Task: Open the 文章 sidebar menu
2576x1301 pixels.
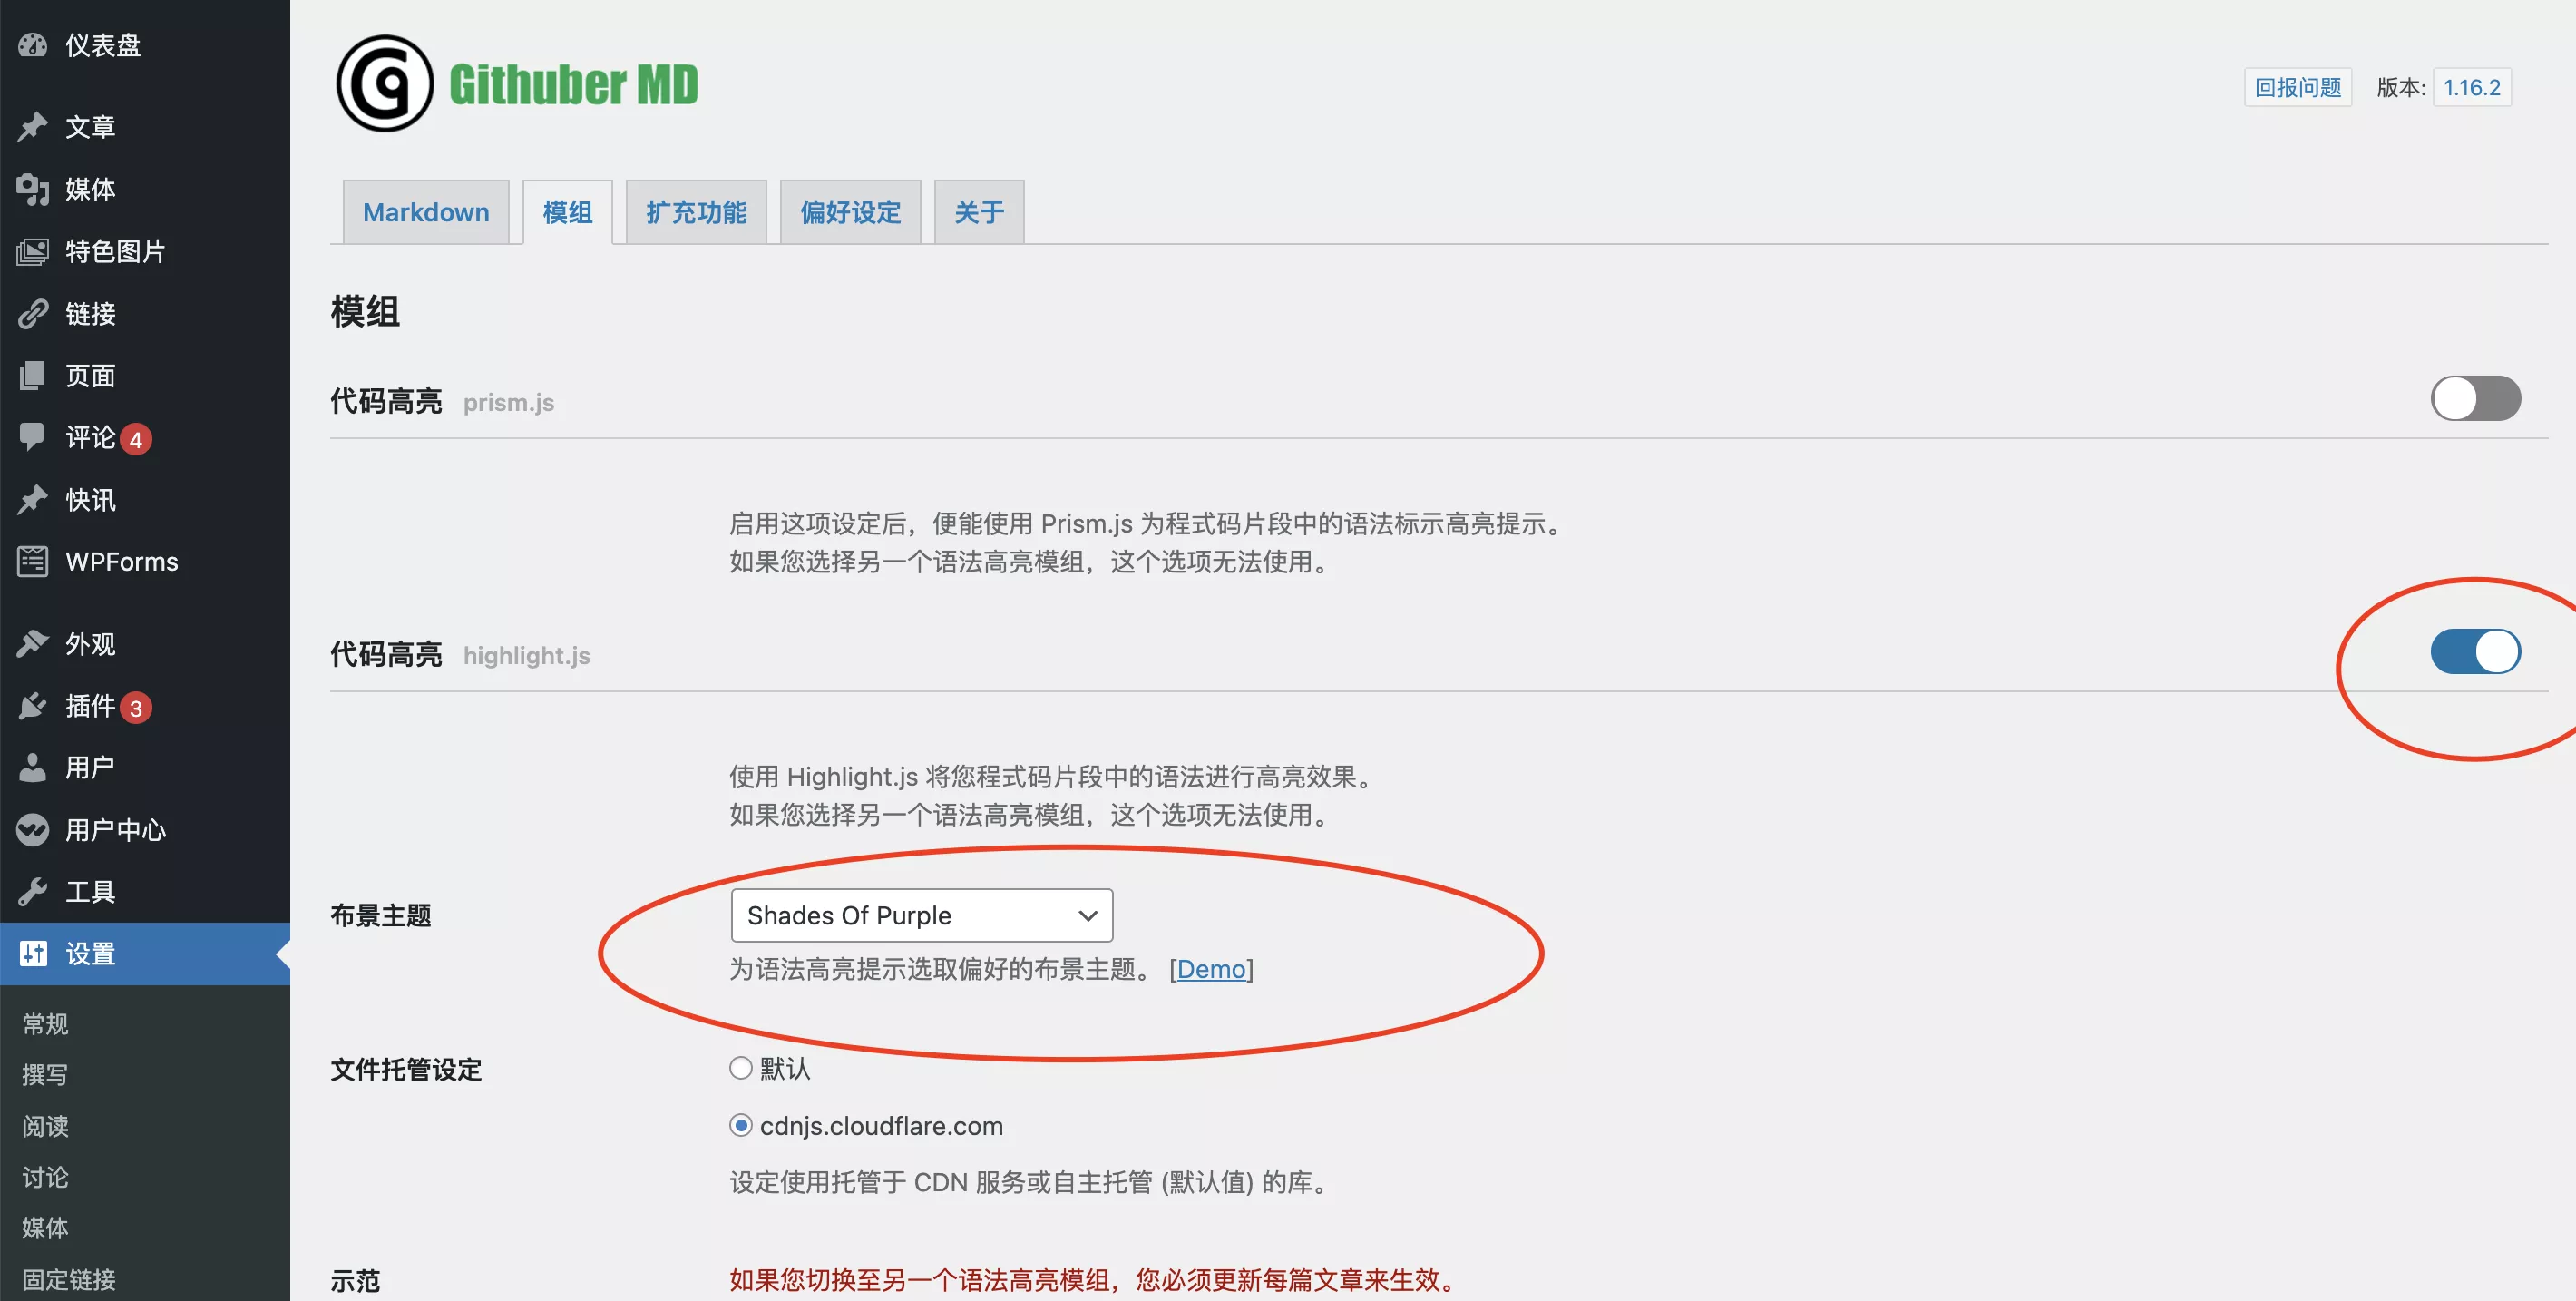Action: click(90, 127)
